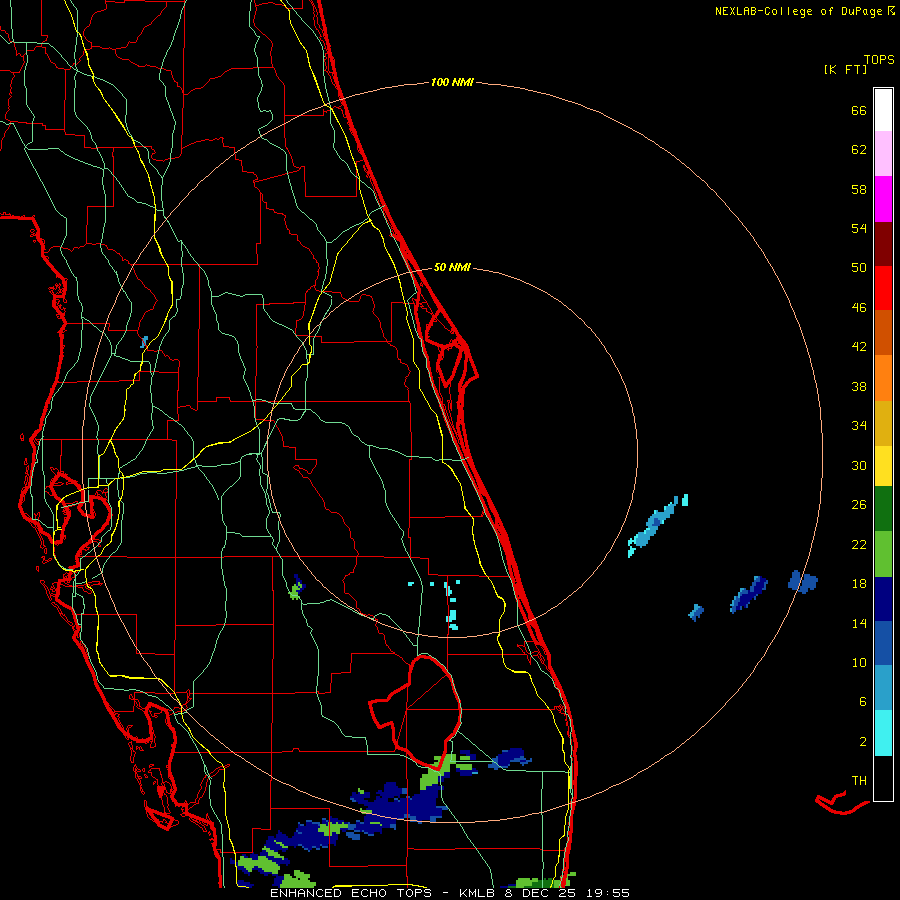The height and width of the screenshot is (900, 900).
Task: Select the bright red legend swatch
Action: [883, 288]
